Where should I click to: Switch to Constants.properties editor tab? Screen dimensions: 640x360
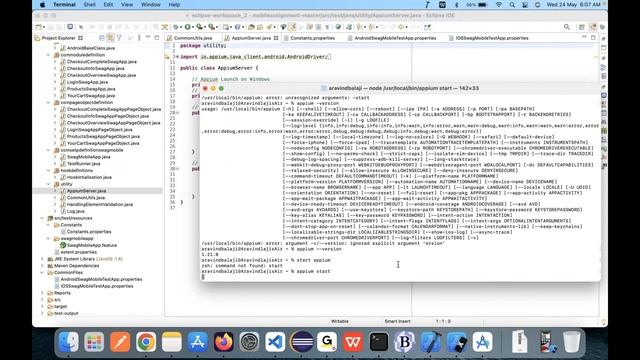point(313,38)
